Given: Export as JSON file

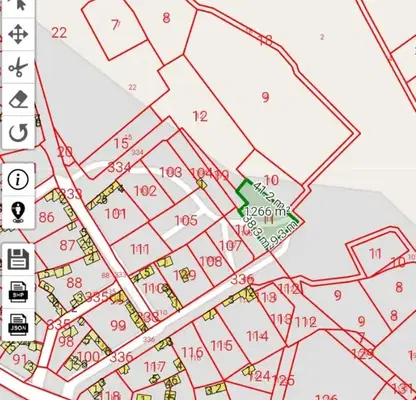Looking at the screenshot, I should [x=18, y=324].
